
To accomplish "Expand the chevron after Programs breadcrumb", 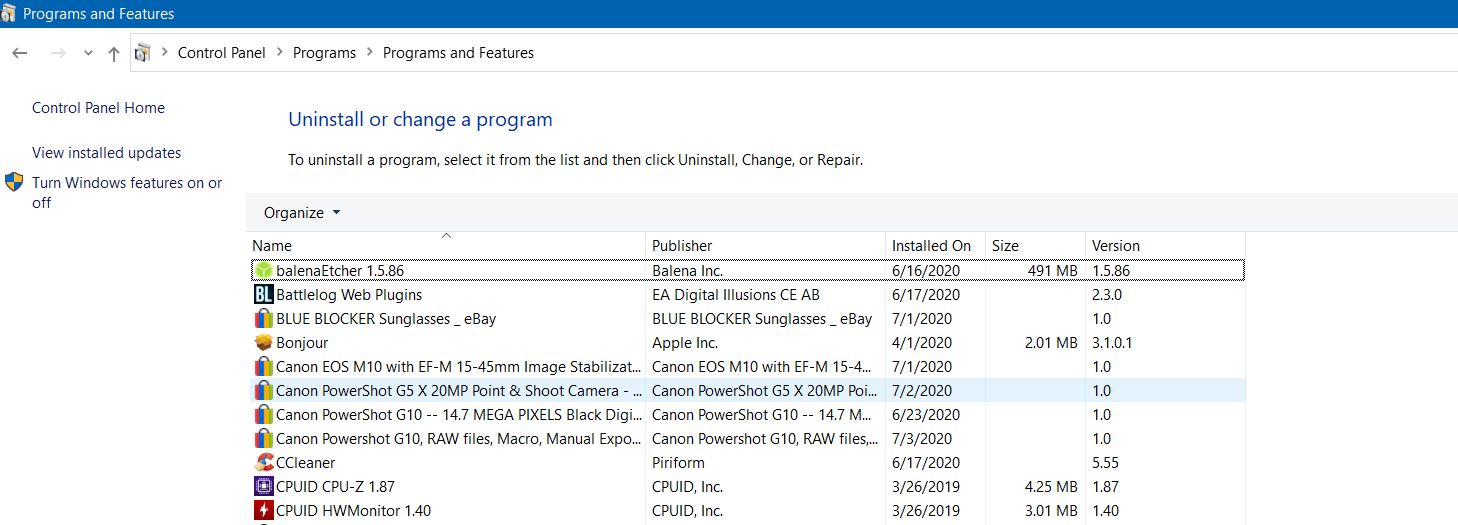I will click(x=370, y=53).
